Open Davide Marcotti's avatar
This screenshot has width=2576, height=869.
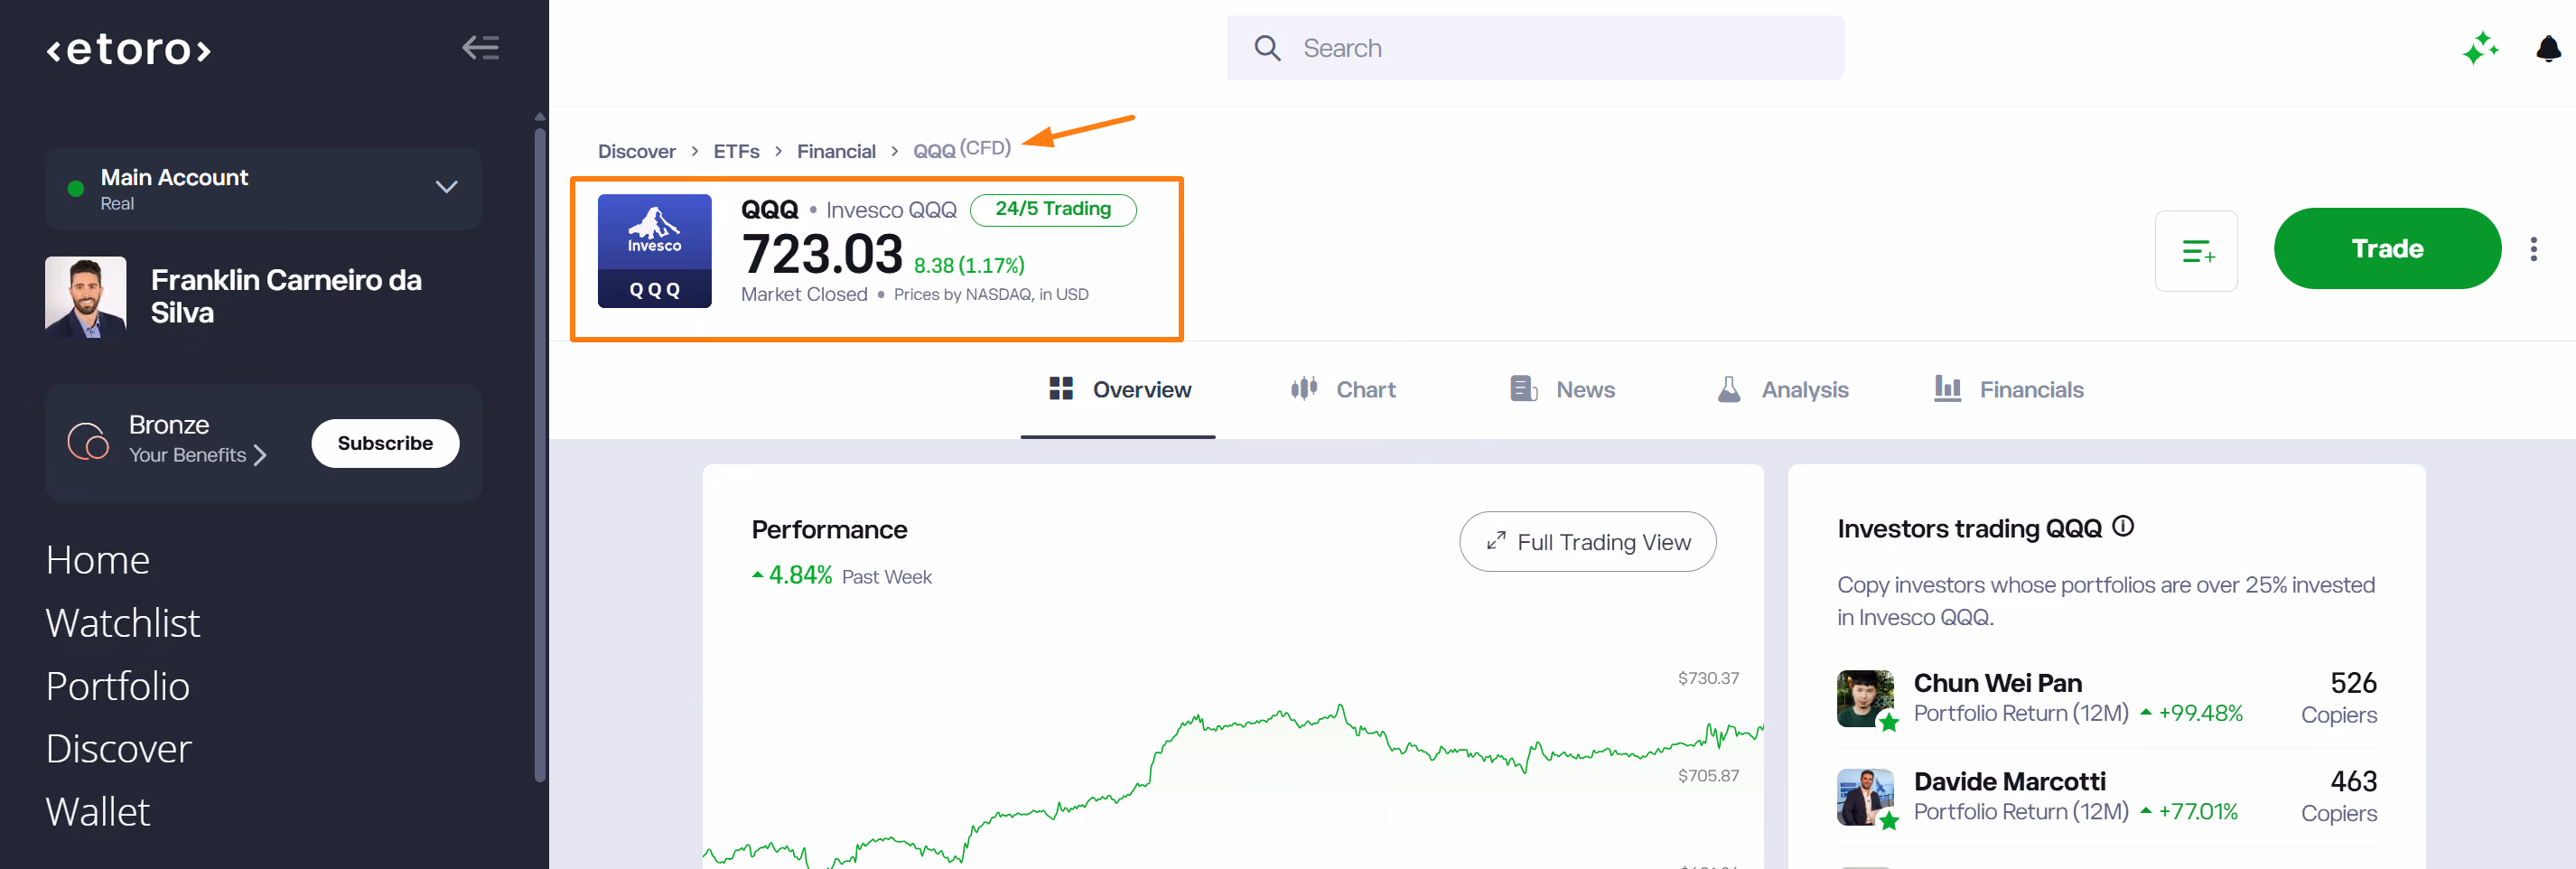click(1866, 797)
